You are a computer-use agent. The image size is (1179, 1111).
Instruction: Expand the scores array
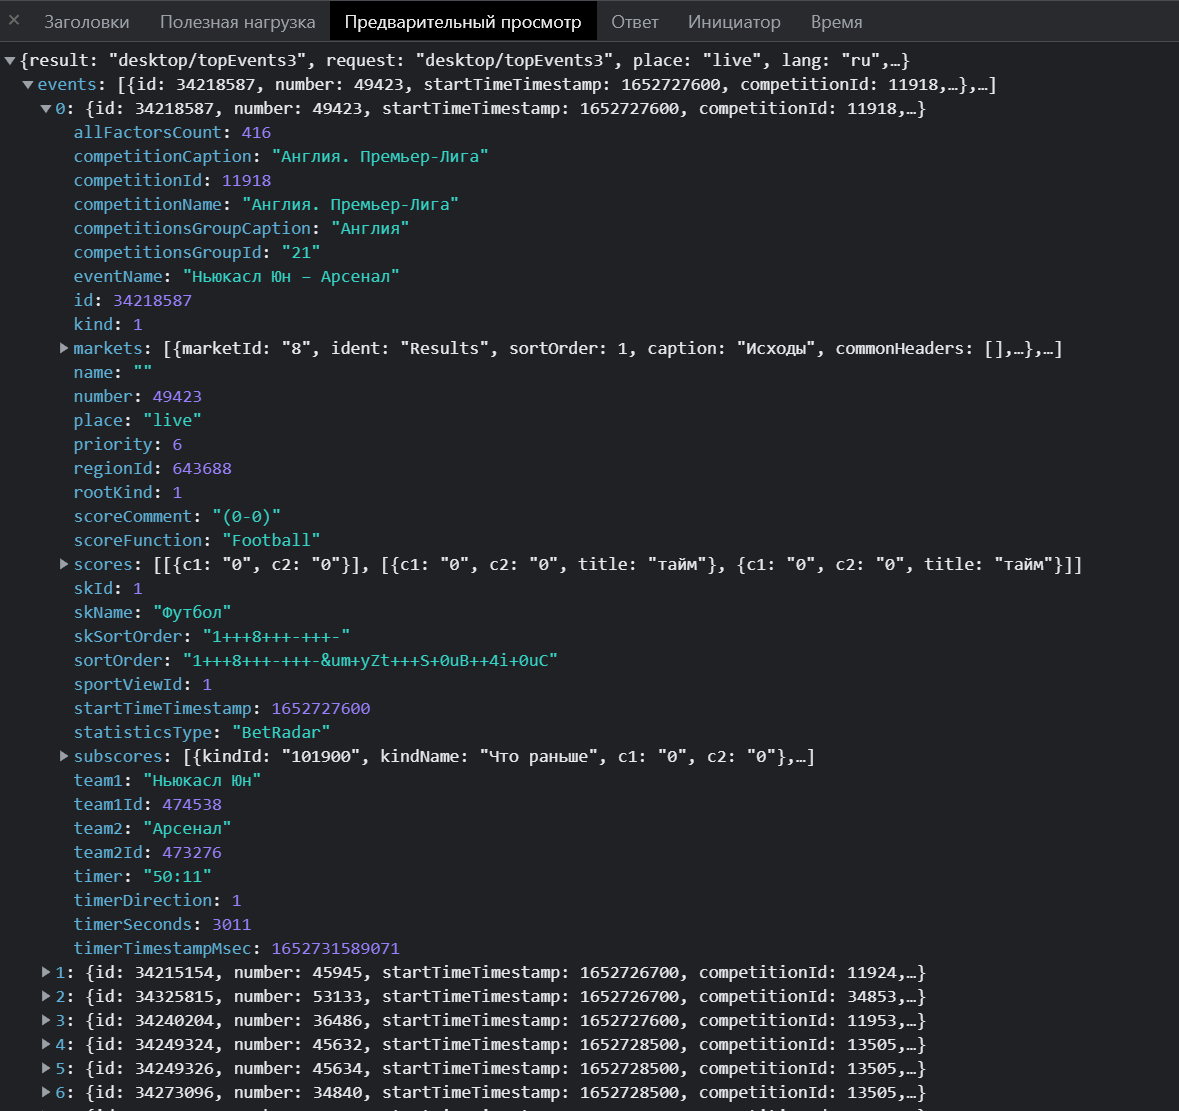pos(64,564)
